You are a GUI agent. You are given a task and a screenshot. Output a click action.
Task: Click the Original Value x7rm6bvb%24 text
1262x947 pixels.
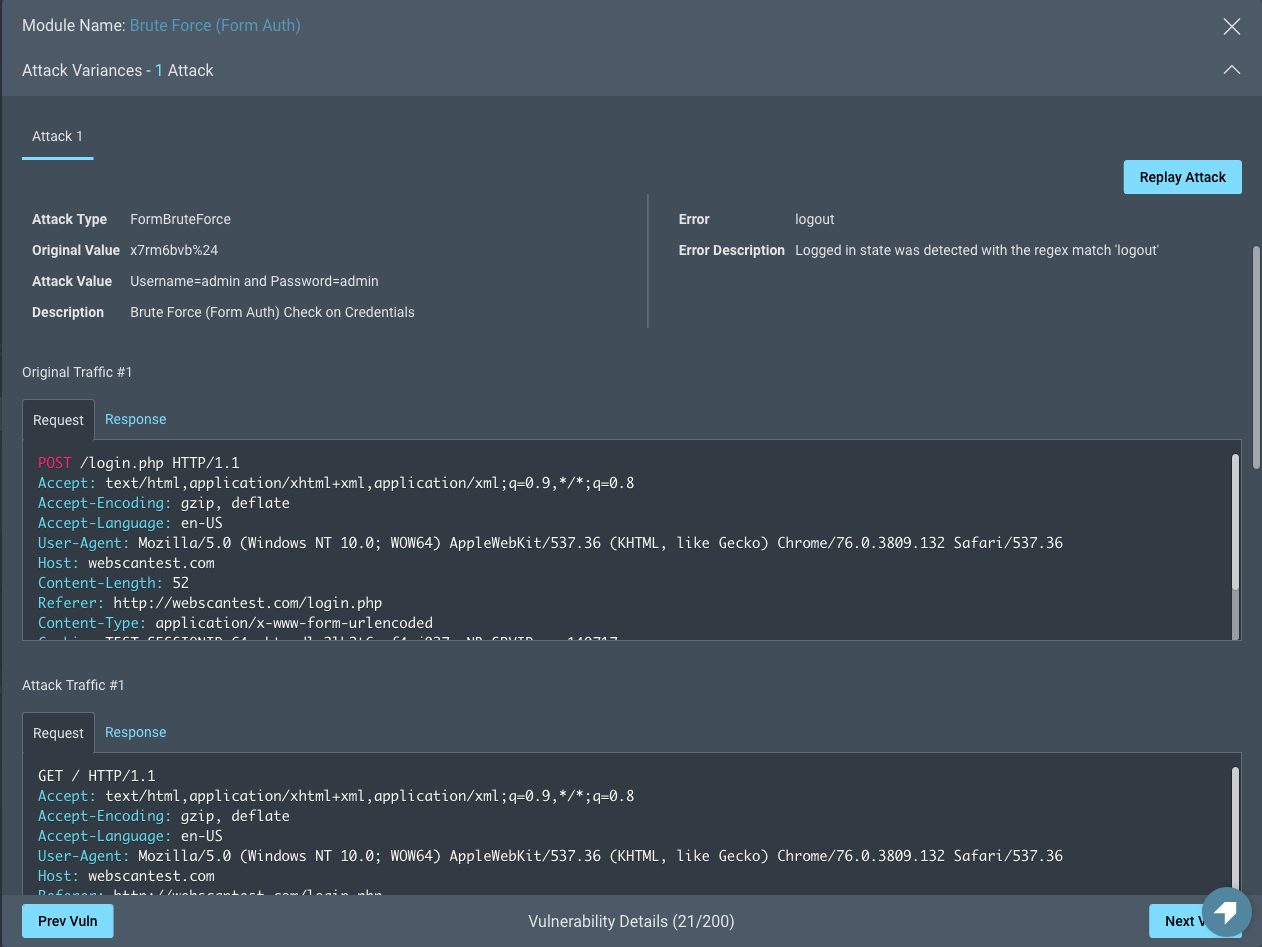coord(174,250)
